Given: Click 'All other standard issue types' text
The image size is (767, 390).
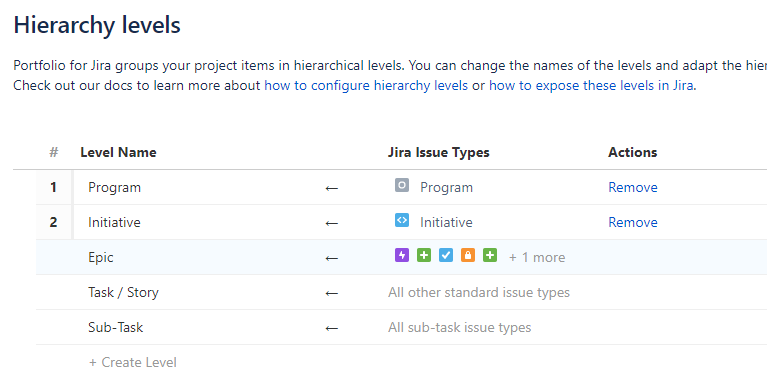Looking at the screenshot, I should pos(479,293).
